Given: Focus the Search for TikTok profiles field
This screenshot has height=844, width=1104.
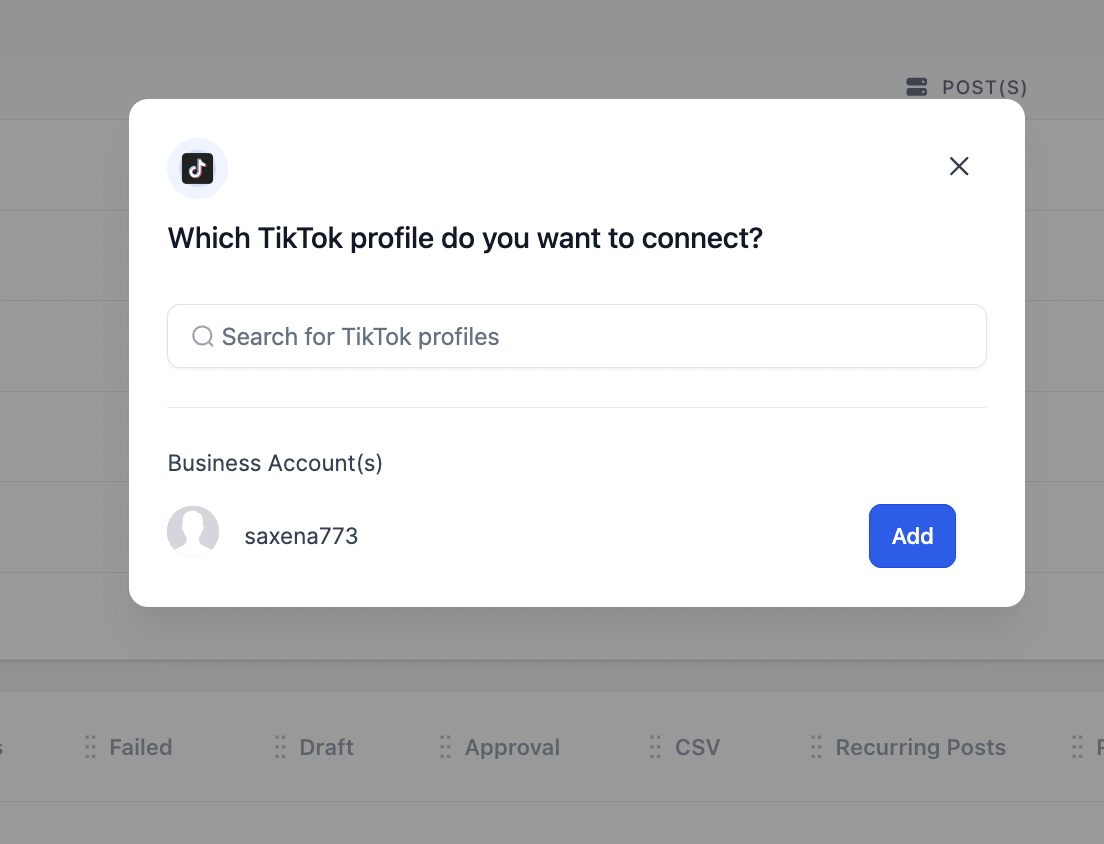Looking at the screenshot, I should click(577, 336).
